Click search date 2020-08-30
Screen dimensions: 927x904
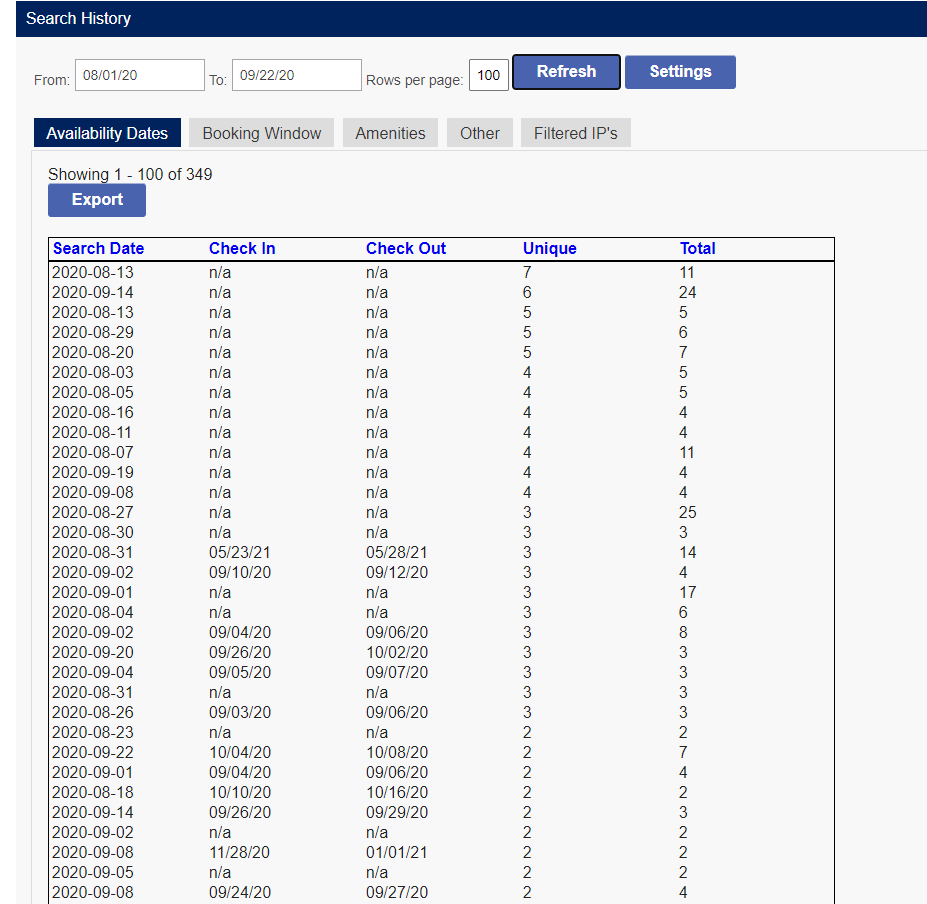click(93, 532)
